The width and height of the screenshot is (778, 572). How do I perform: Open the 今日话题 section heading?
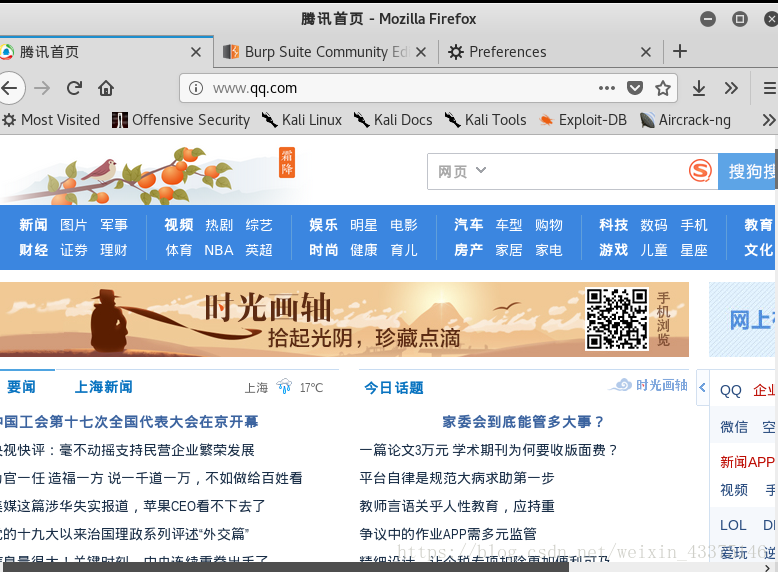tap(394, 388)
